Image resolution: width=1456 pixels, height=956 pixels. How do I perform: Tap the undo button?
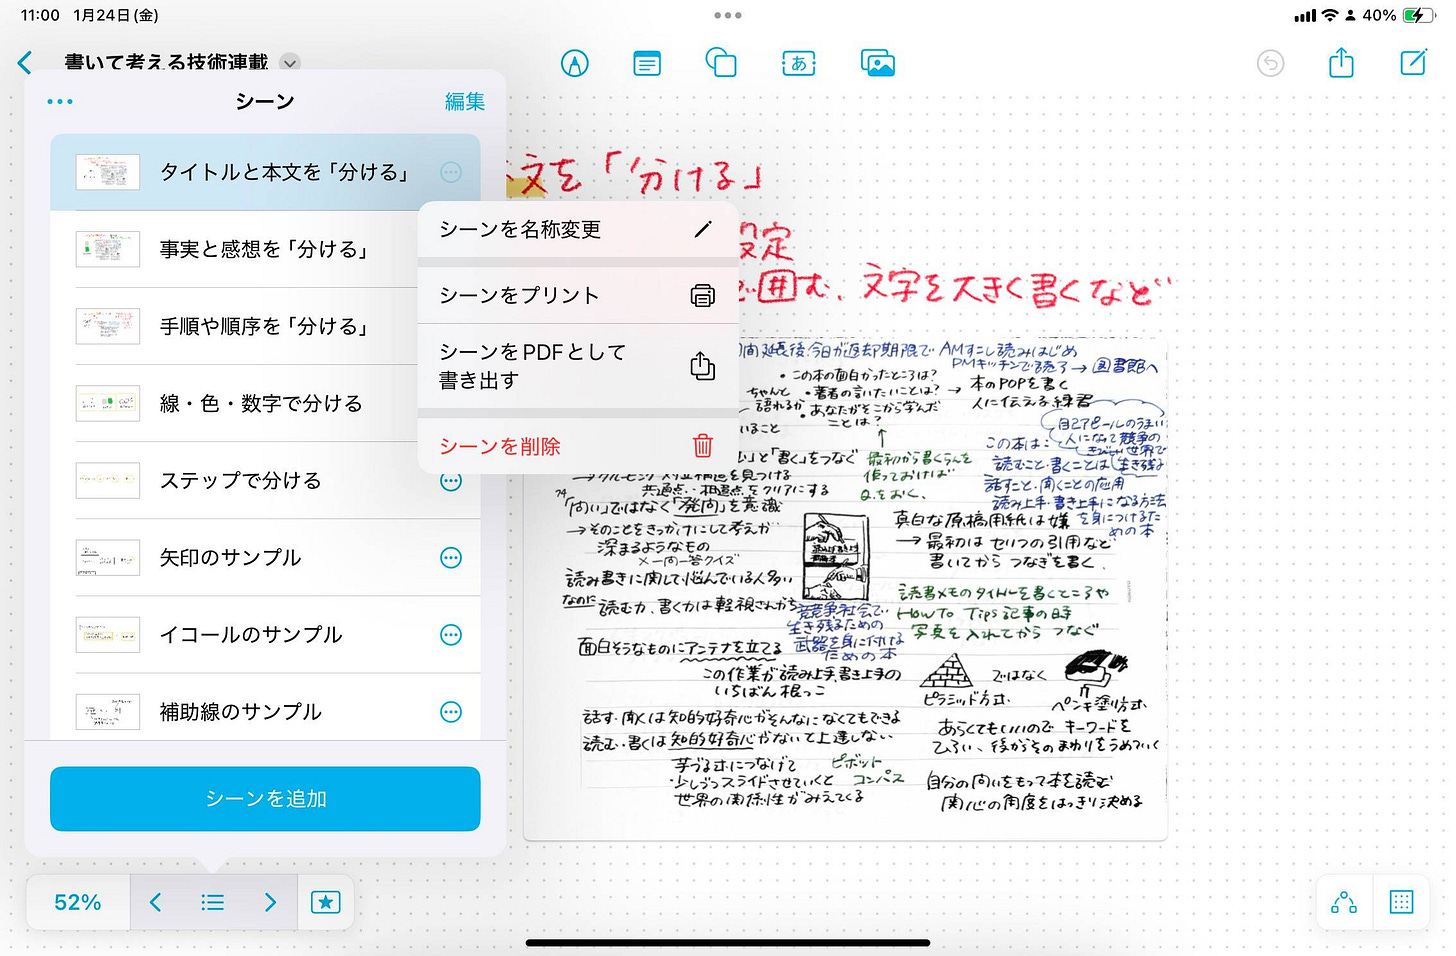coord(1270,63)
